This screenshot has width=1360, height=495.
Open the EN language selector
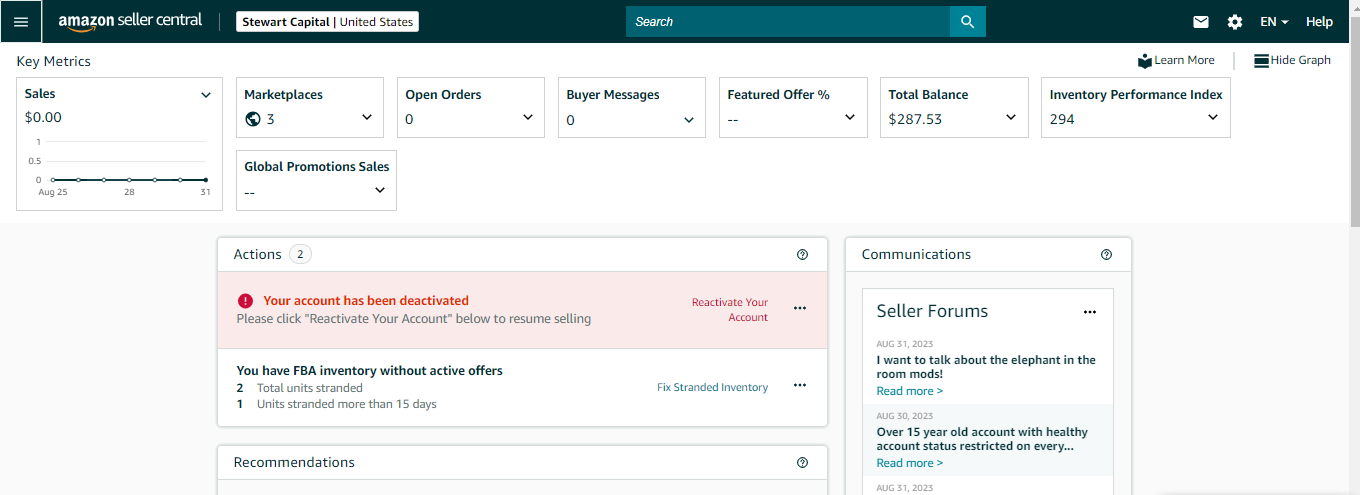tap(1274, 21)
